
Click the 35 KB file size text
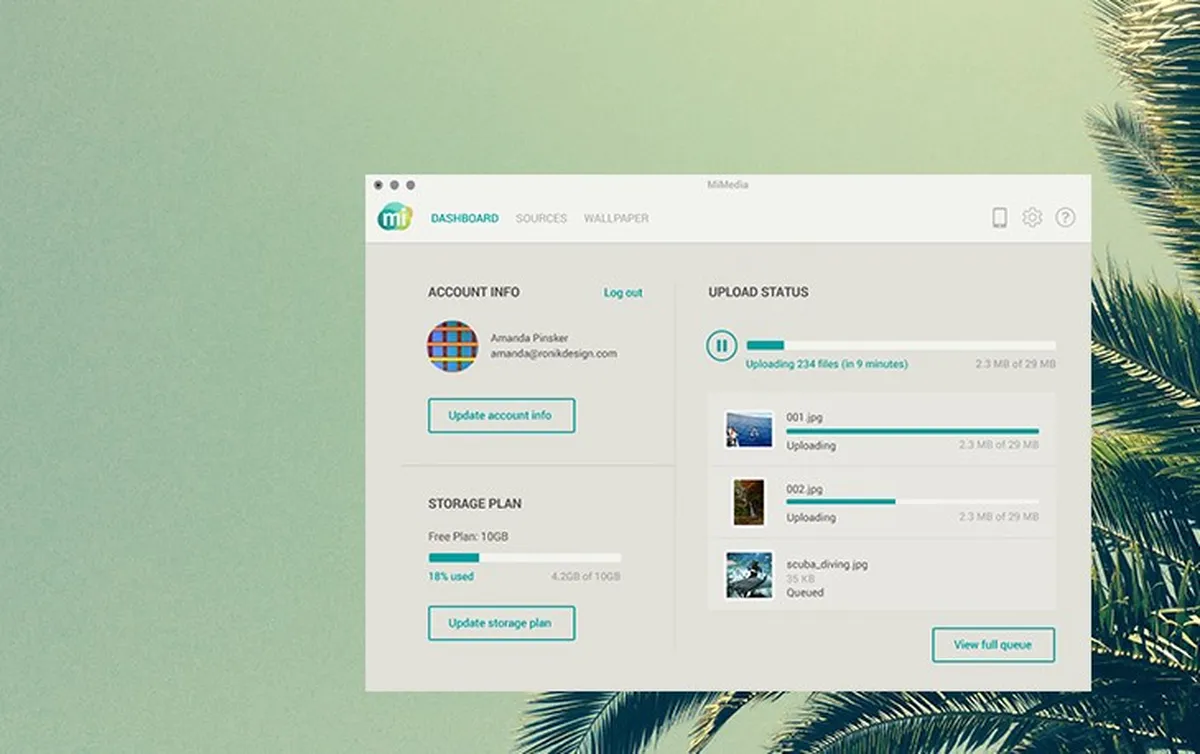[800, 578]
